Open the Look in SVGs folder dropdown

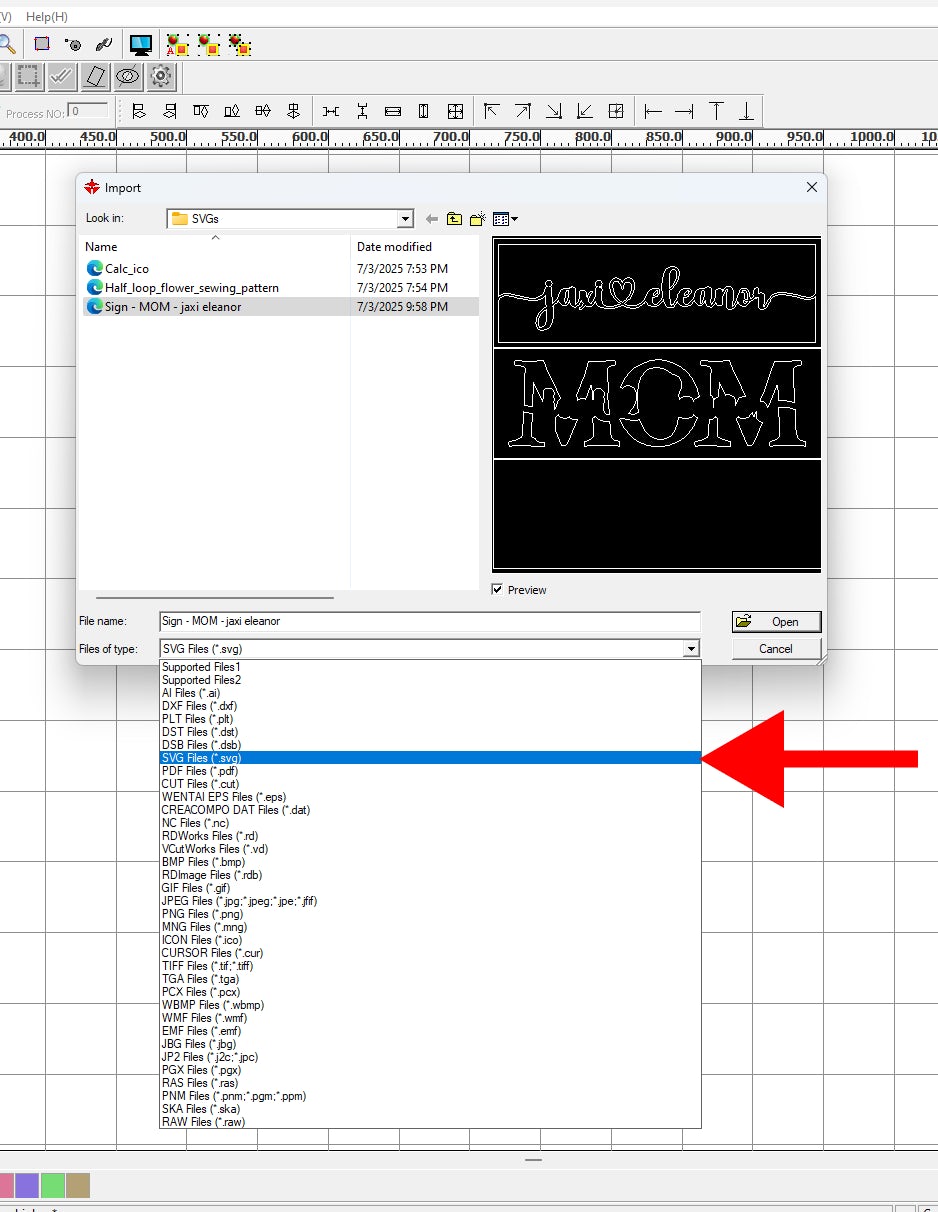click(x=405, y=219)
